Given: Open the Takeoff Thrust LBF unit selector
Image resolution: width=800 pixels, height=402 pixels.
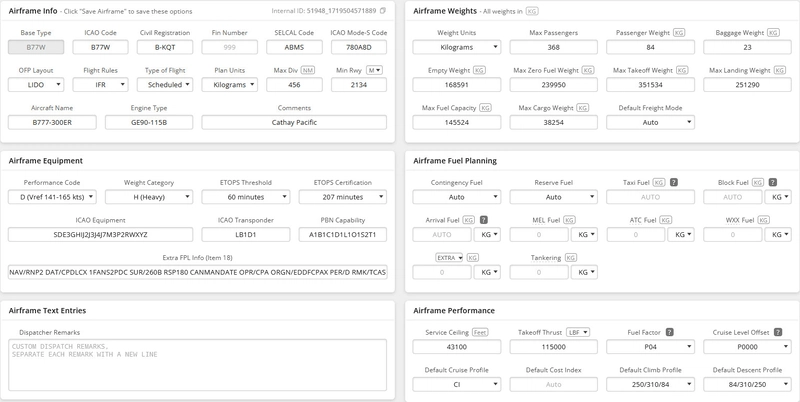Looking at the screenshot, I should [578, 332].
